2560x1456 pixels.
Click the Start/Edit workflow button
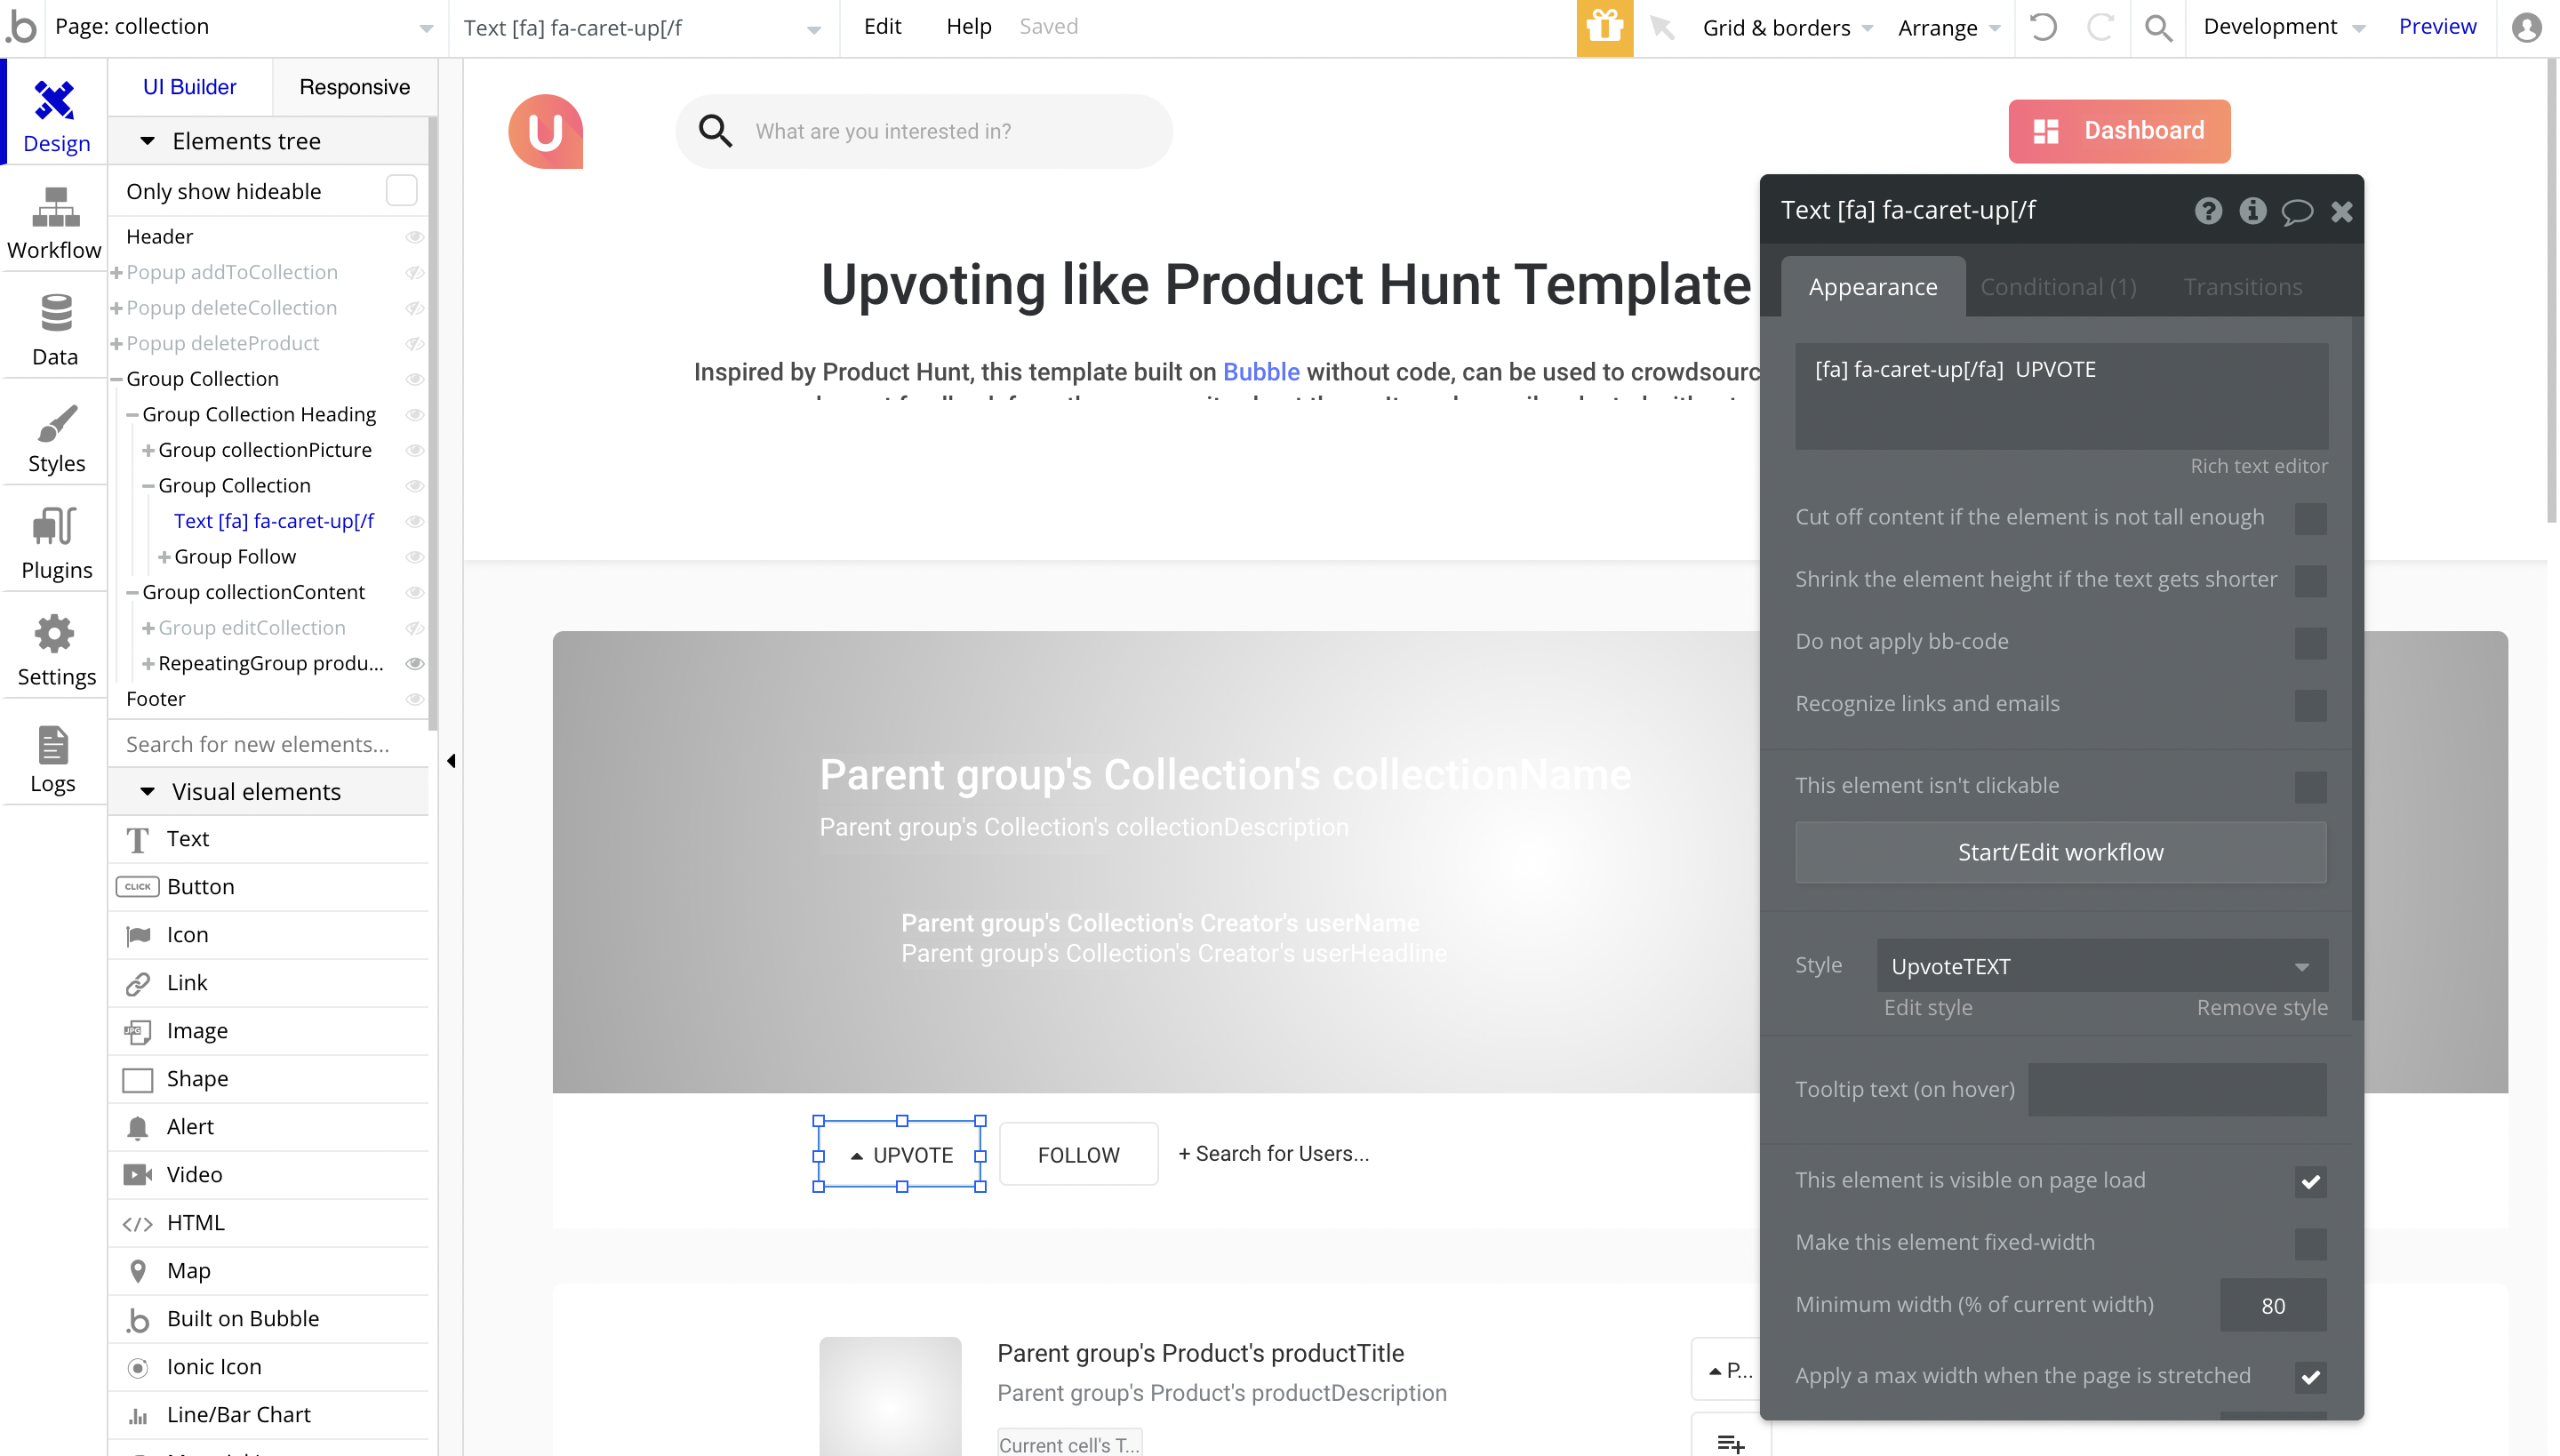[2060, 852]
